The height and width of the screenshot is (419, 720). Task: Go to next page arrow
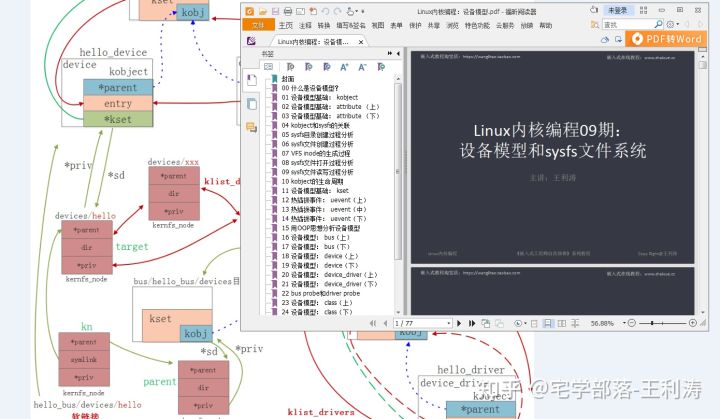(x=459, y=323)
